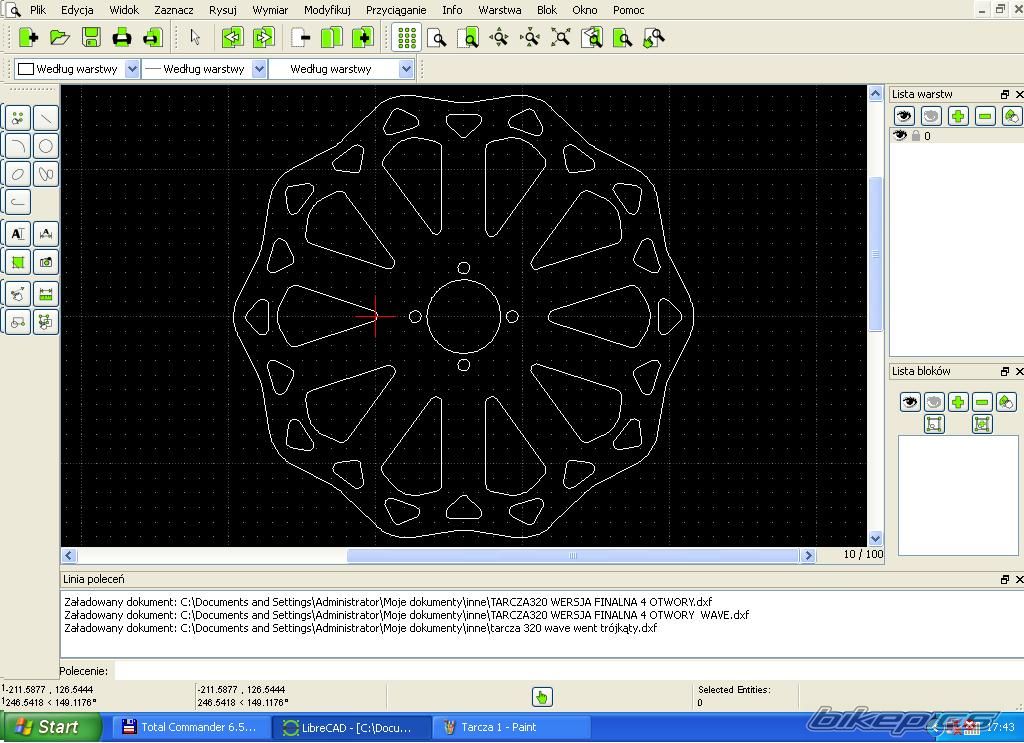Screen dimensions: 1024x743
Task: Open the Modify tools hand icon
Action: (x=18, y=294)
